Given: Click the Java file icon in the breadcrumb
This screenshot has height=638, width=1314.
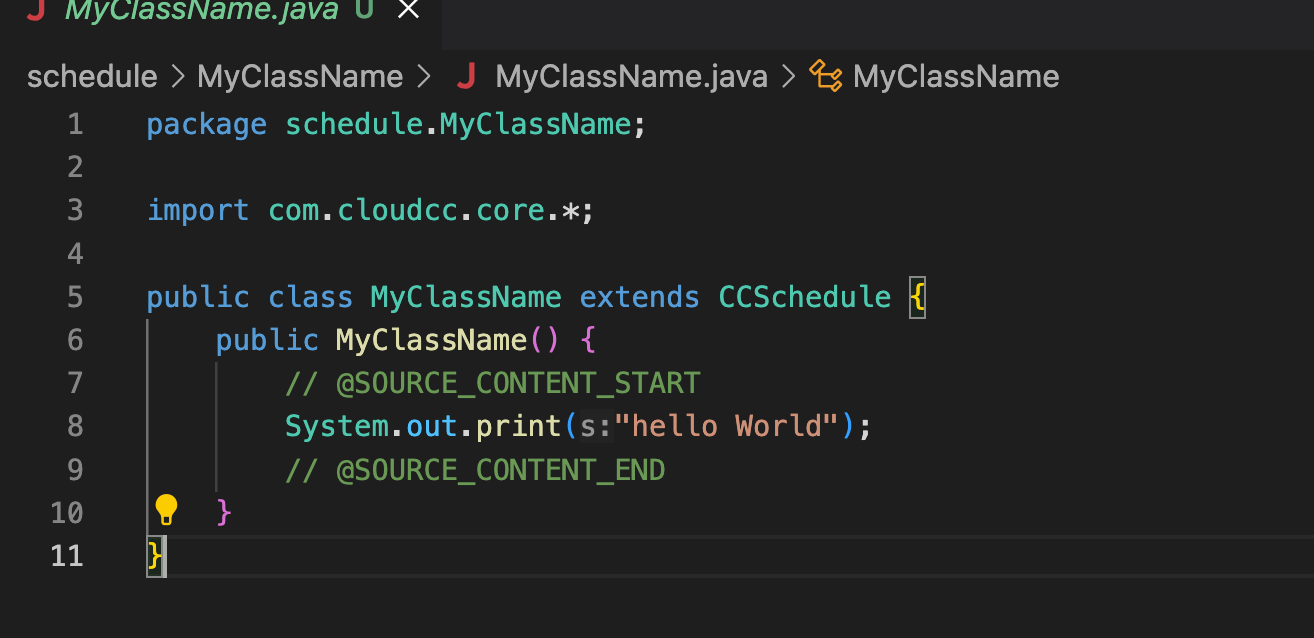Looking at the screenshot, I should point(466,77).
